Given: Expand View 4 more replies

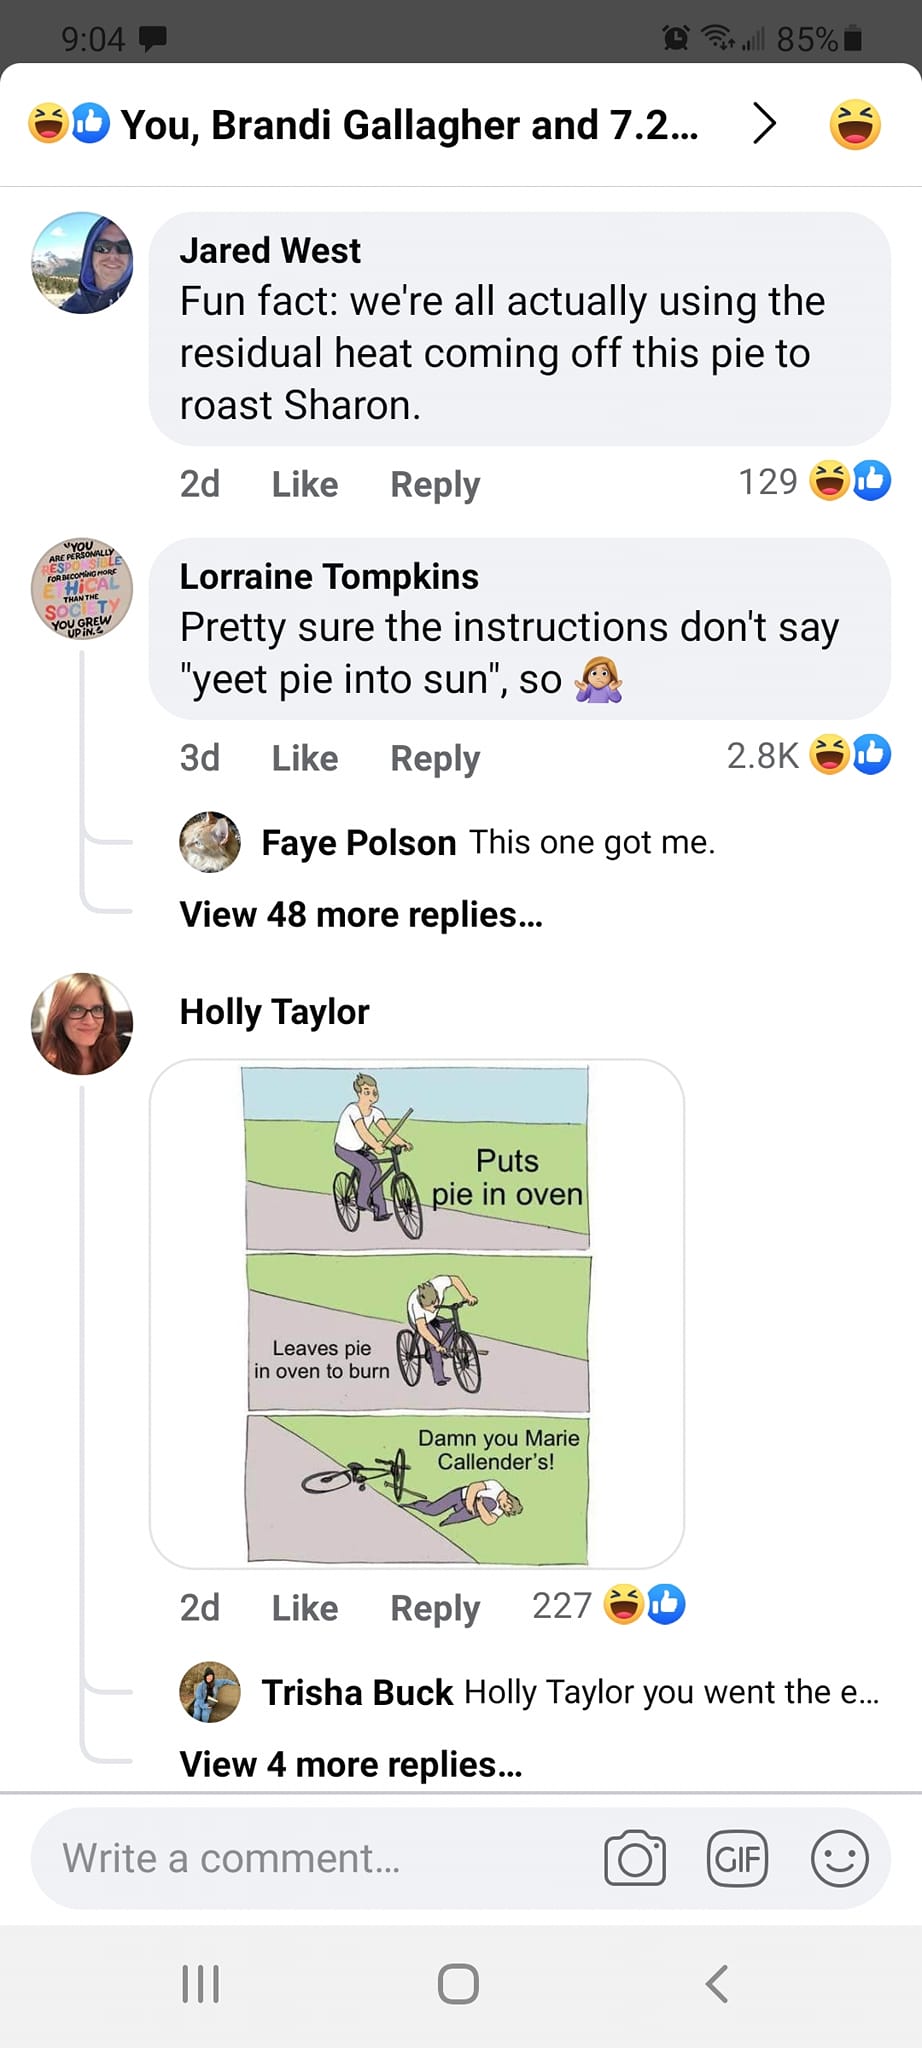Looking at the screenshot, I should tap(351, 1764).
